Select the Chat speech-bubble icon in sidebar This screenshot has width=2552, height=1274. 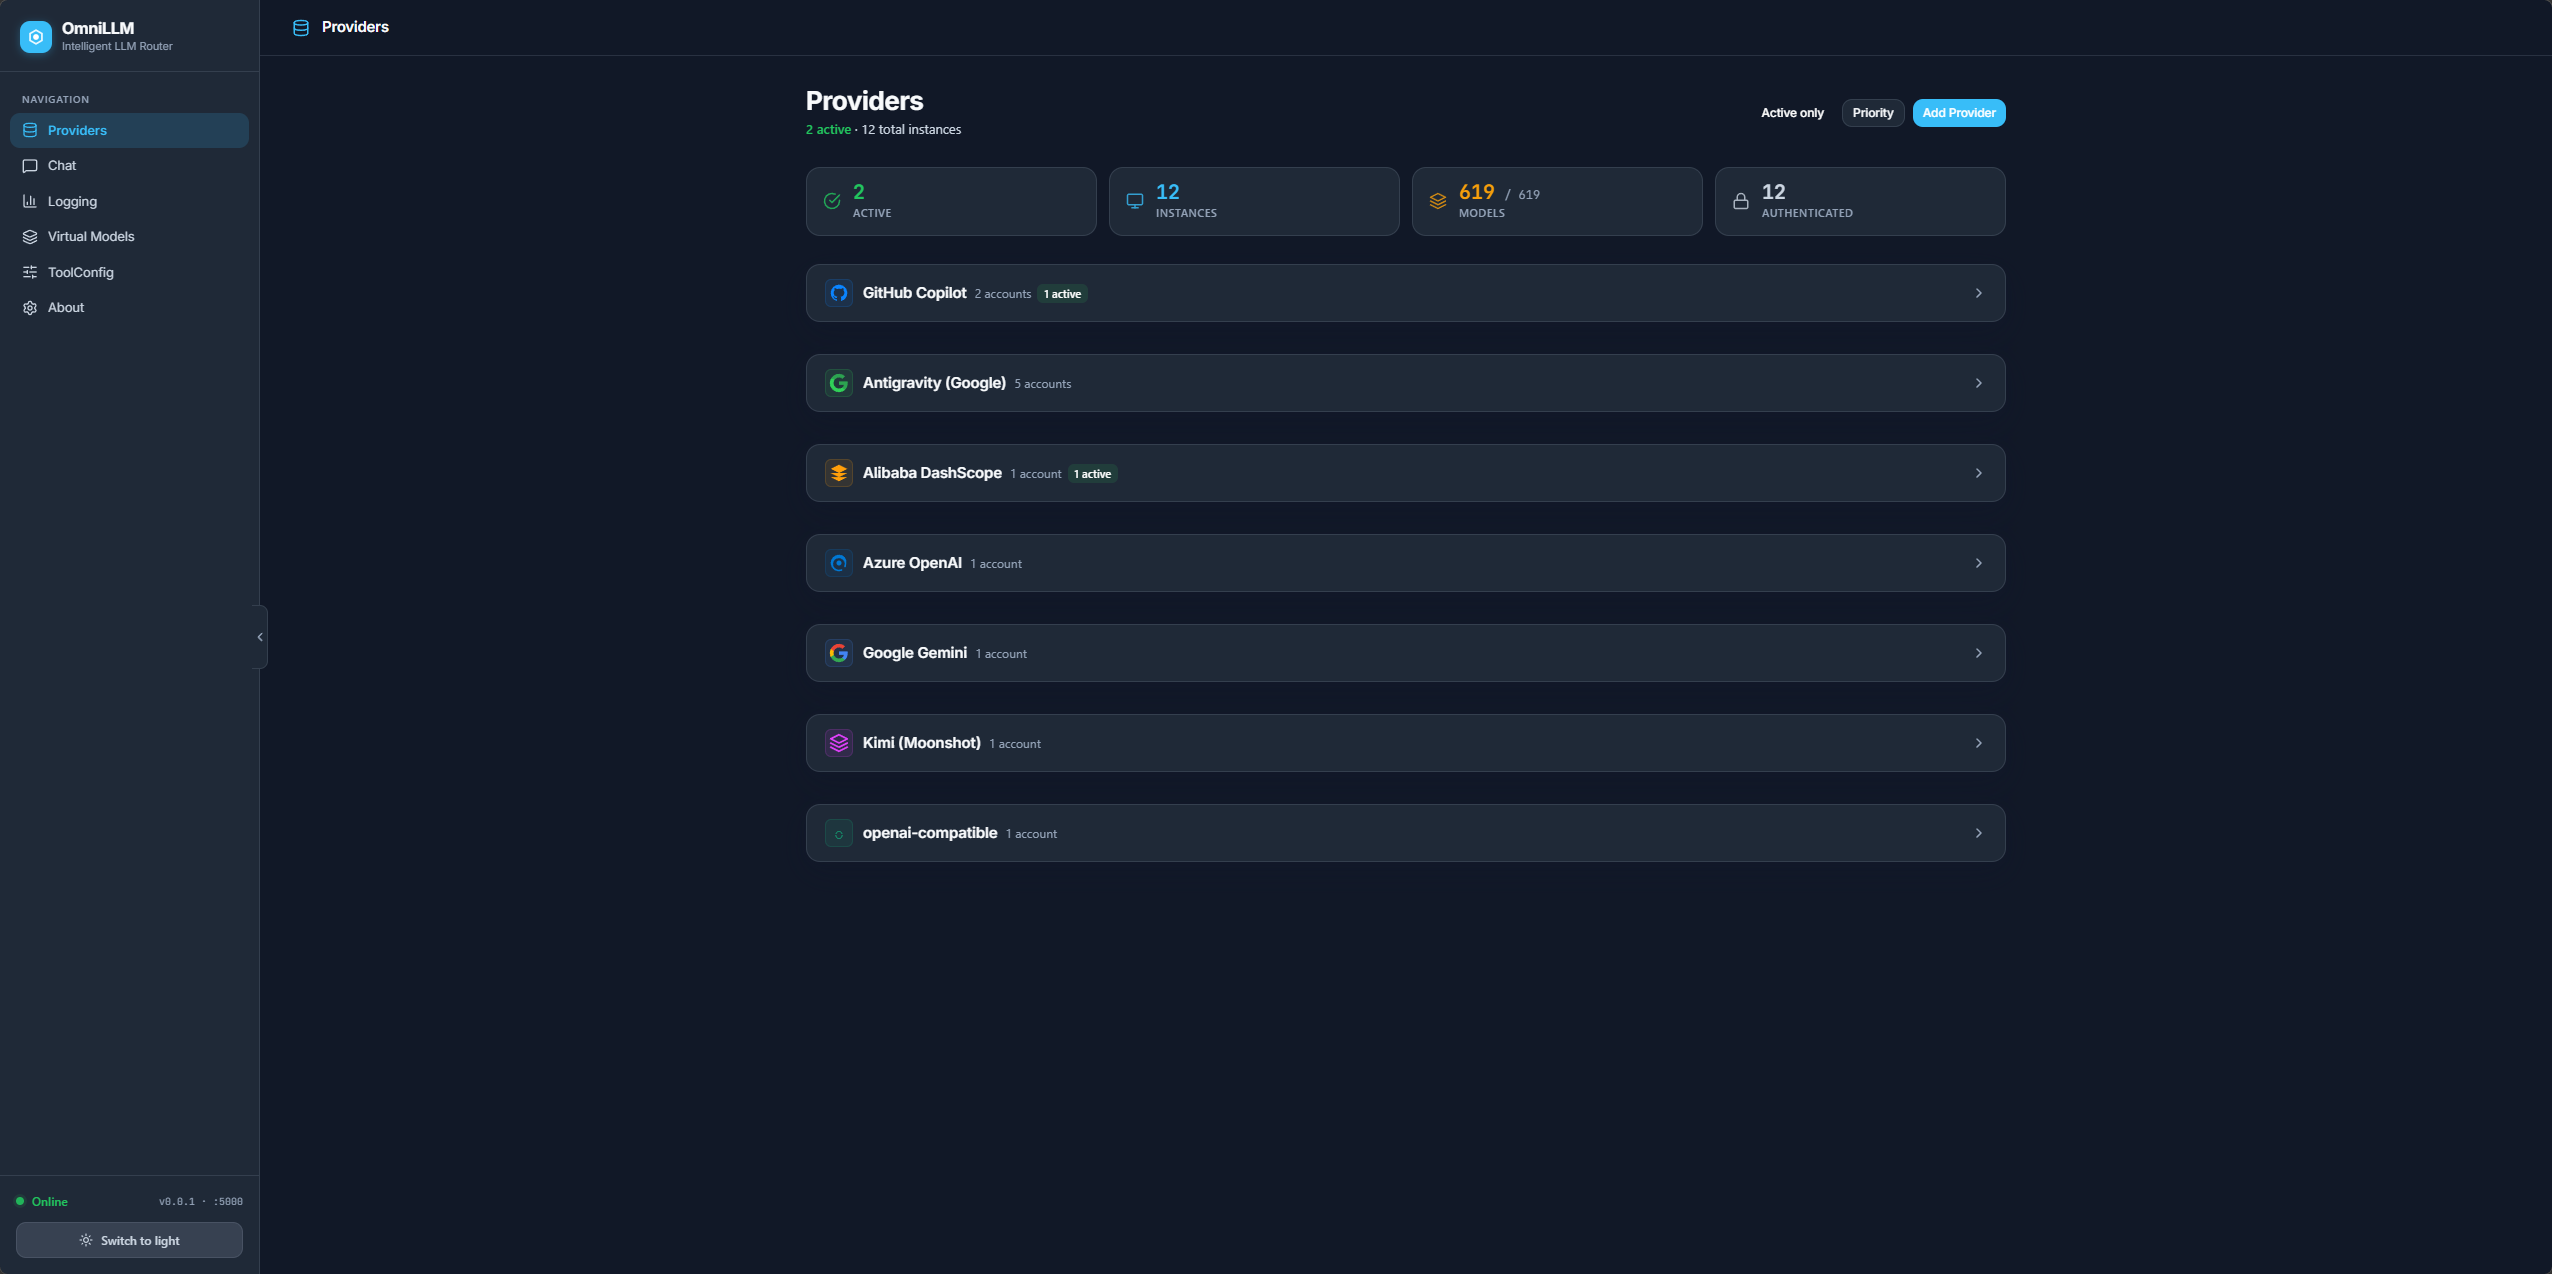tap(30, 165)
